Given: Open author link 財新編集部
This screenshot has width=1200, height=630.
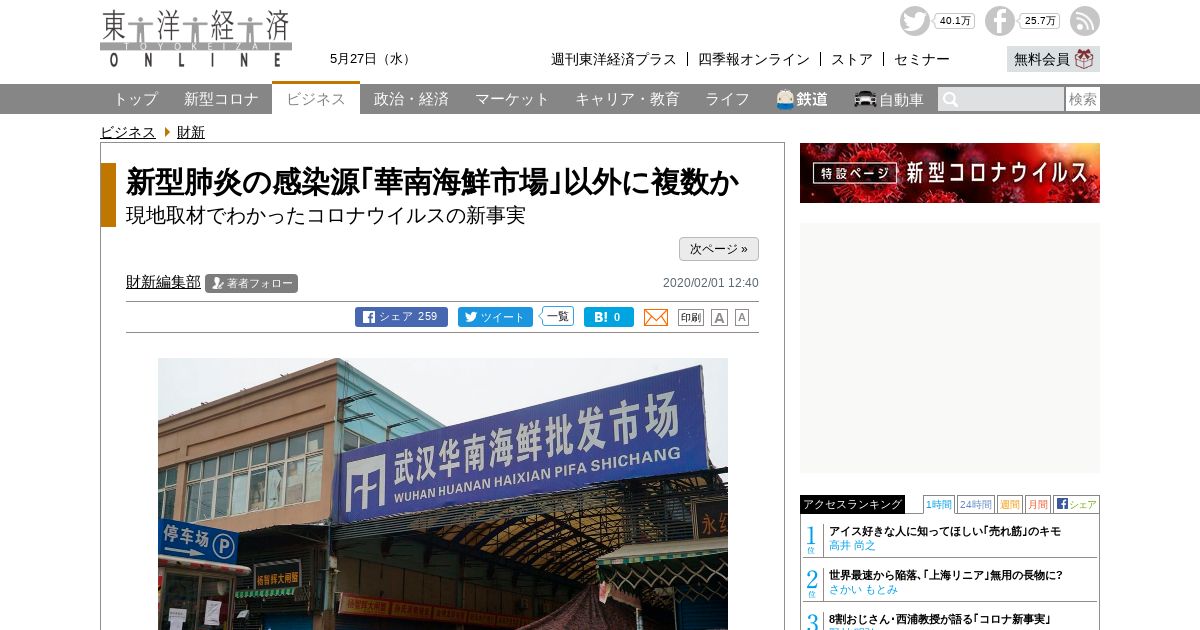Looking at the screenshot, I should (x=163, y=282).
